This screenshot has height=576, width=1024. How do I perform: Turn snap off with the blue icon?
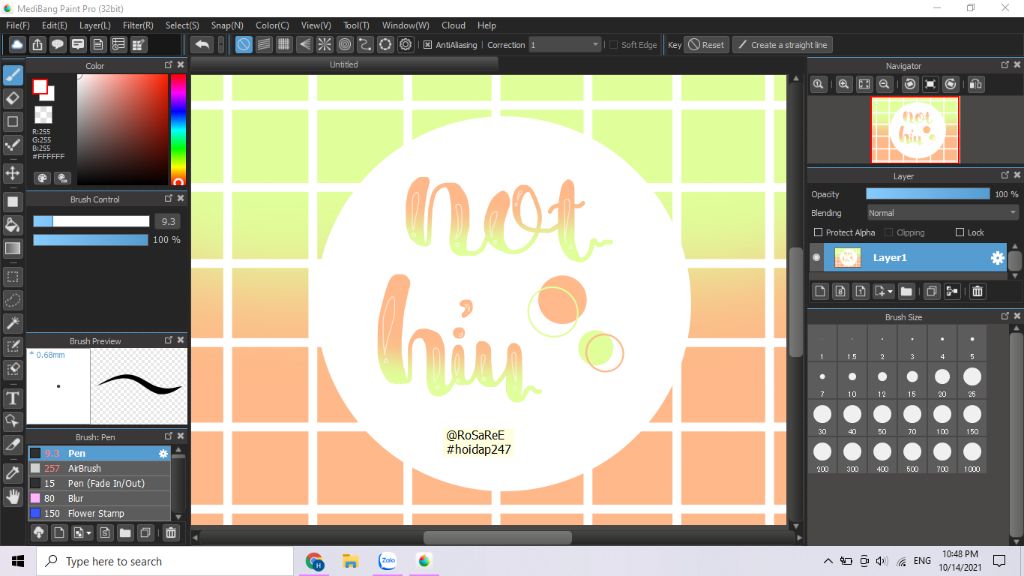244,44
